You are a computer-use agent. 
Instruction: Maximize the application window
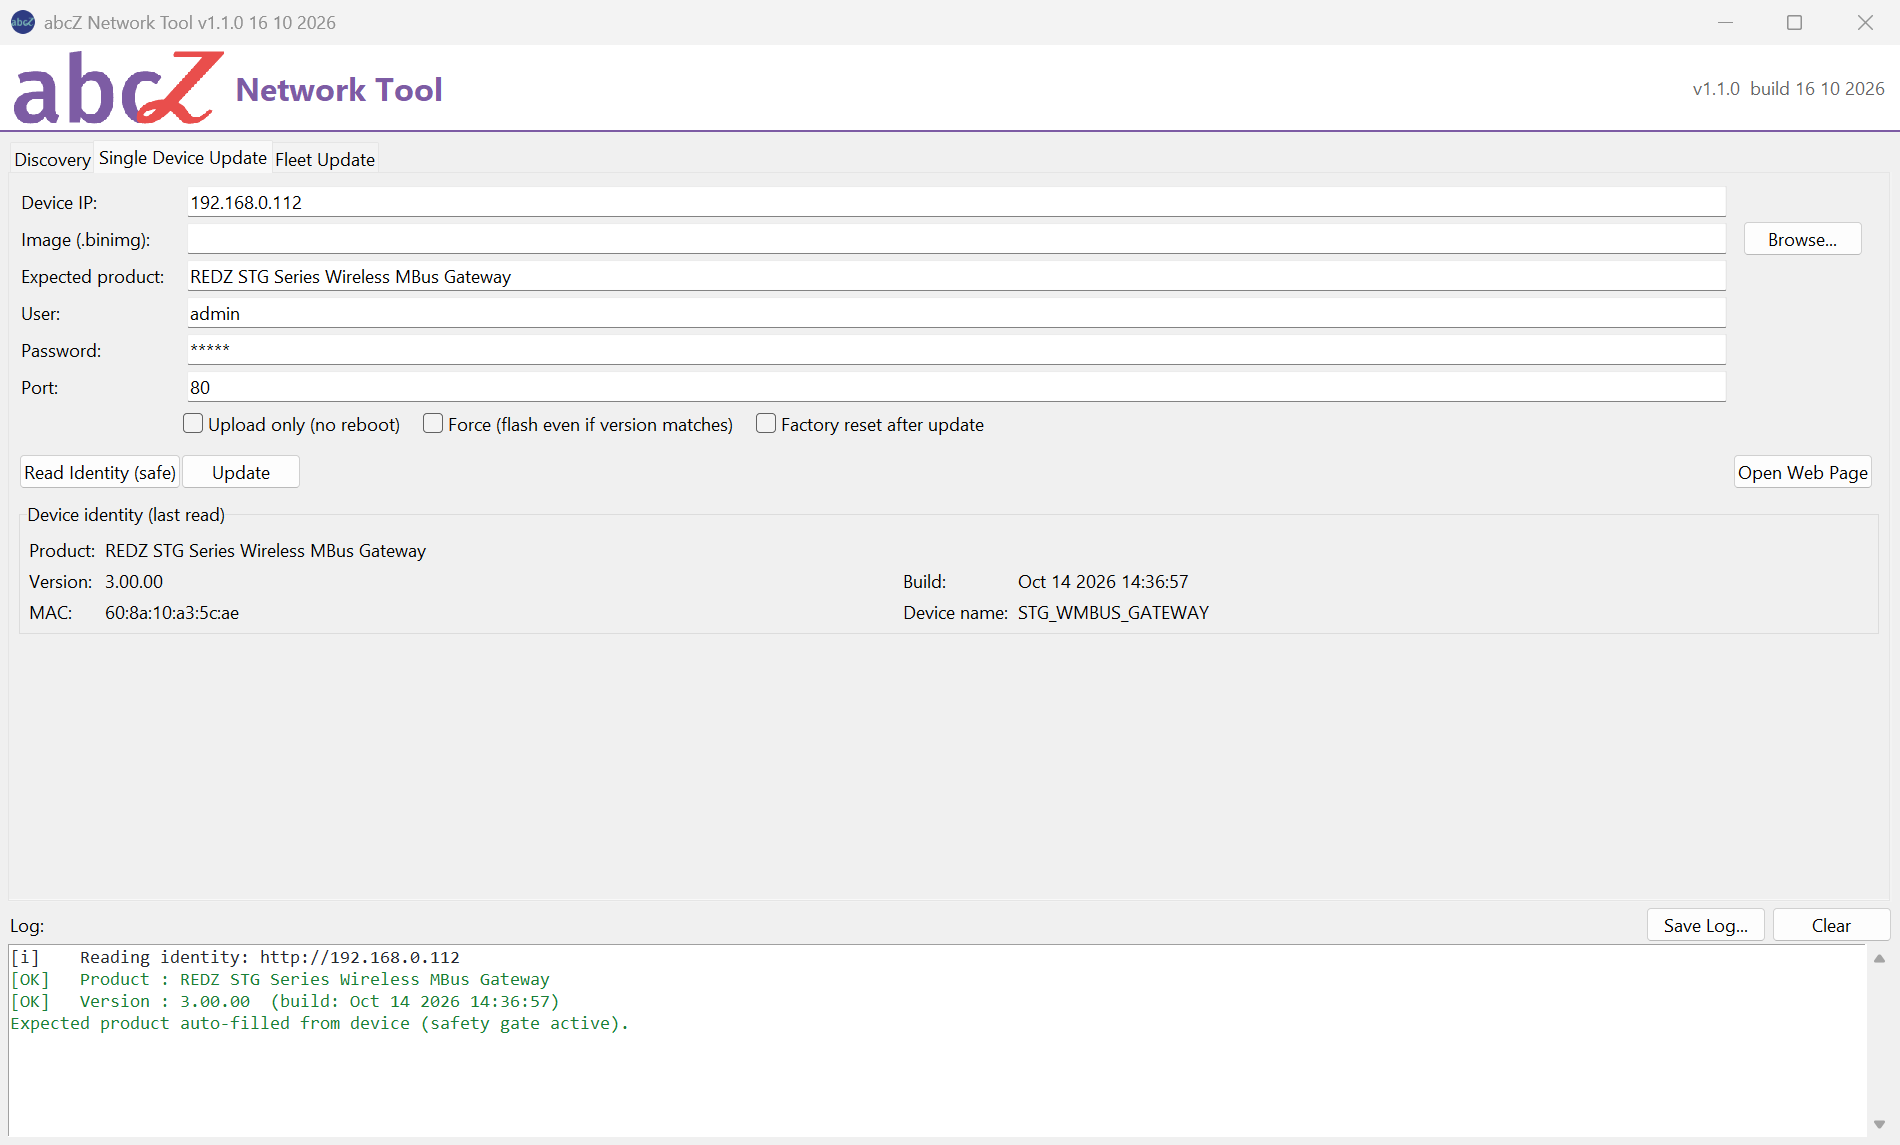(1795, 22)
